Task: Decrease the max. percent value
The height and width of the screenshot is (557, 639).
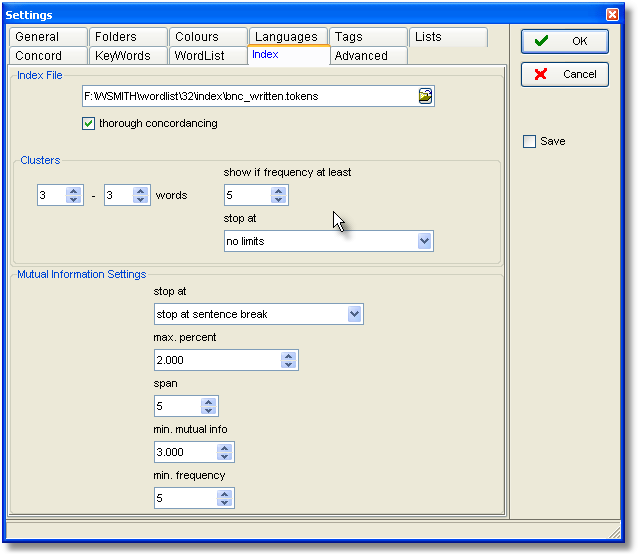Action: click(289, 364)
